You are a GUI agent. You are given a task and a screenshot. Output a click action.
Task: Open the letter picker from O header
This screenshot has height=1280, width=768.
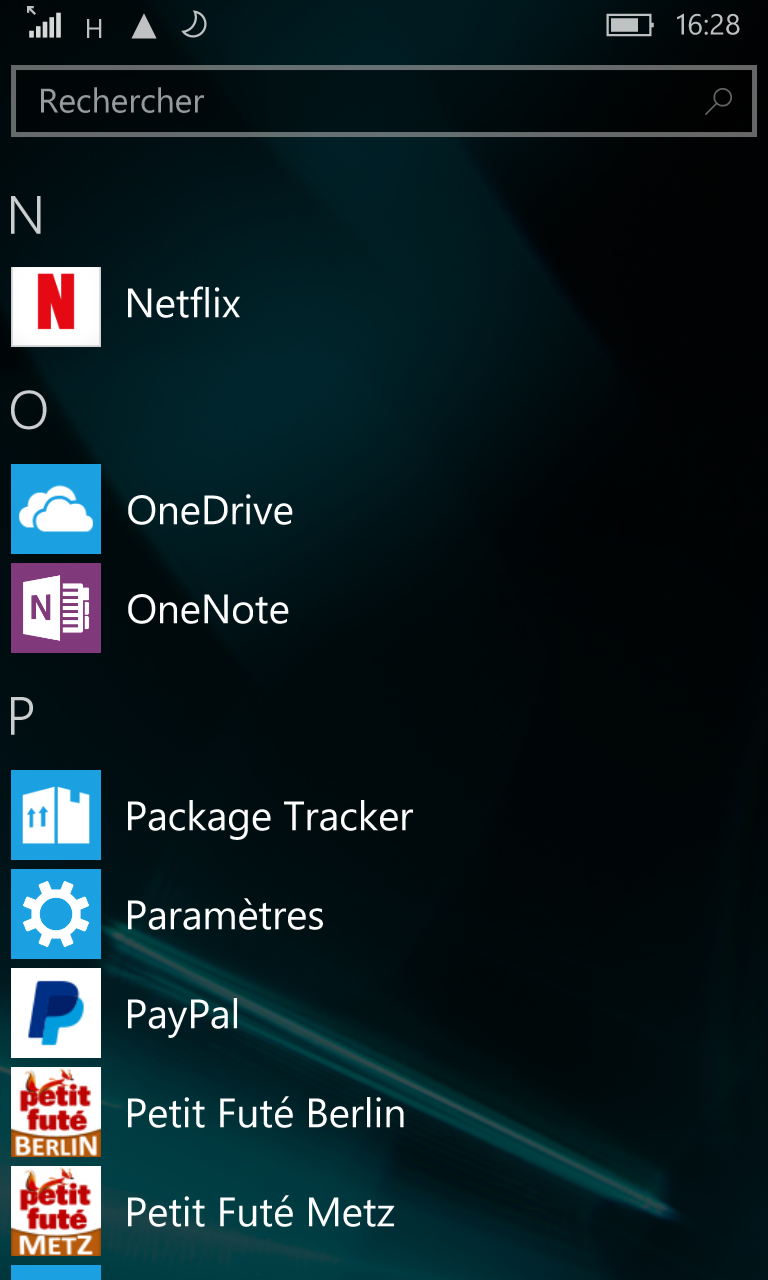28,410
